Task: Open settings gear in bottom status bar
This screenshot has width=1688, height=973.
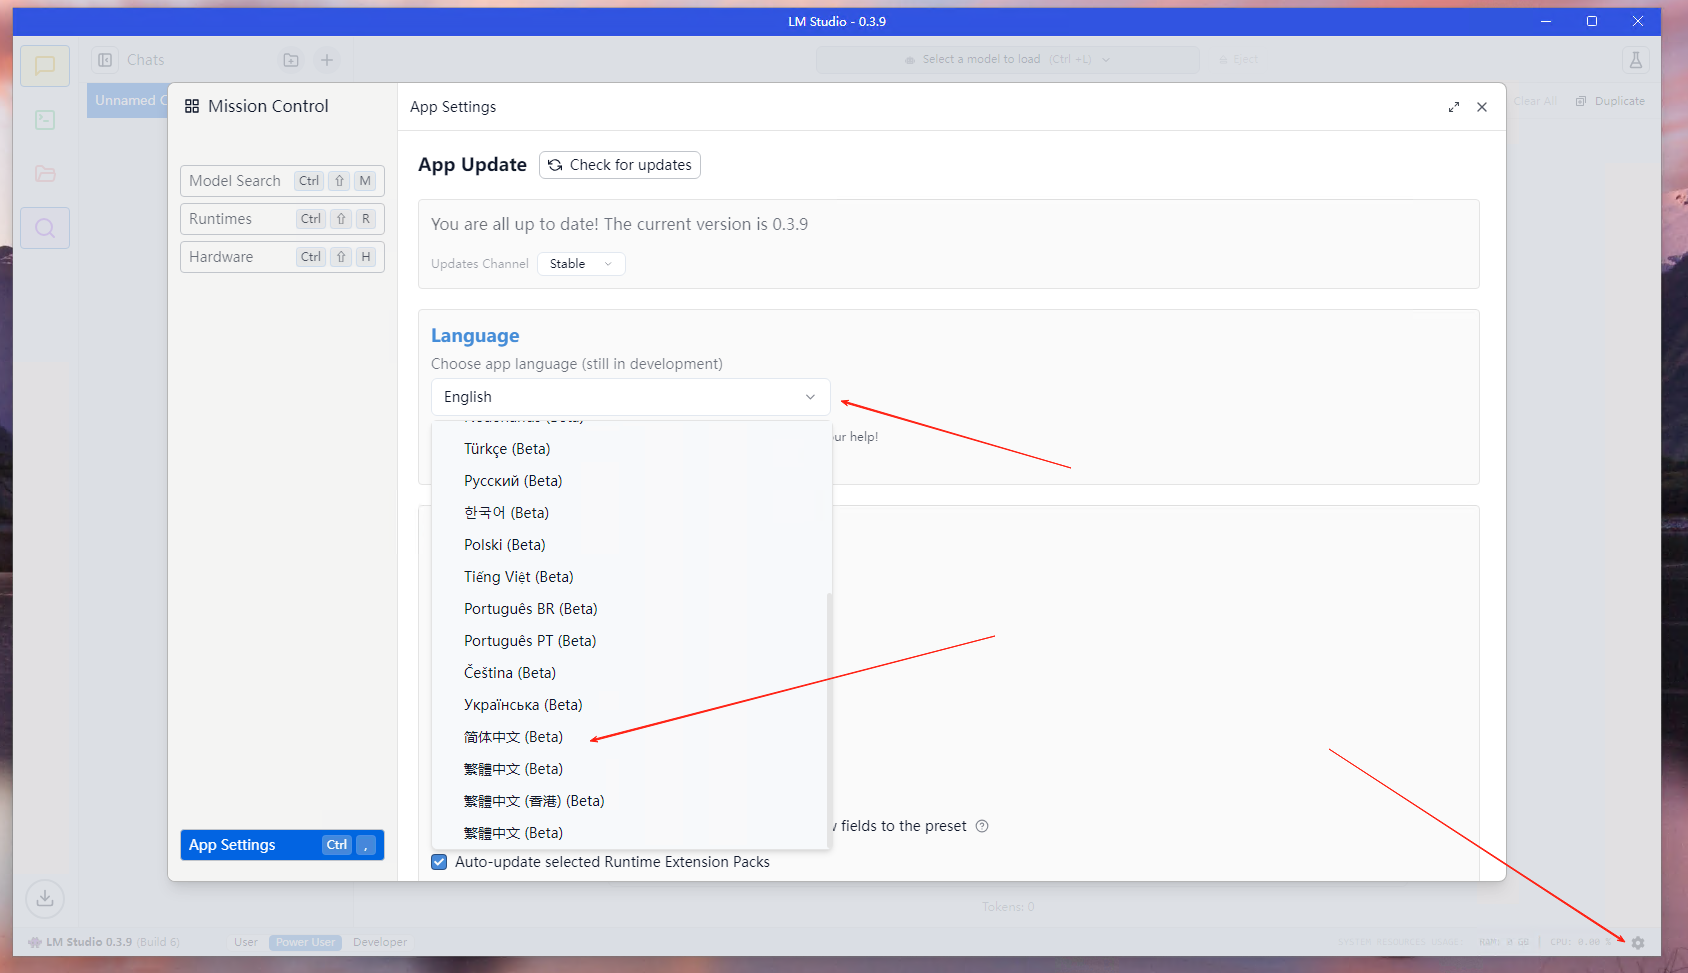Action: tap(1638, 942)
